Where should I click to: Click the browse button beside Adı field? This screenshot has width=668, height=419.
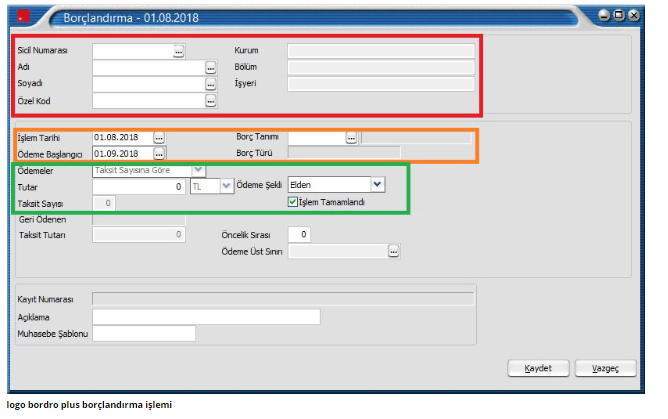click(211, 67)
